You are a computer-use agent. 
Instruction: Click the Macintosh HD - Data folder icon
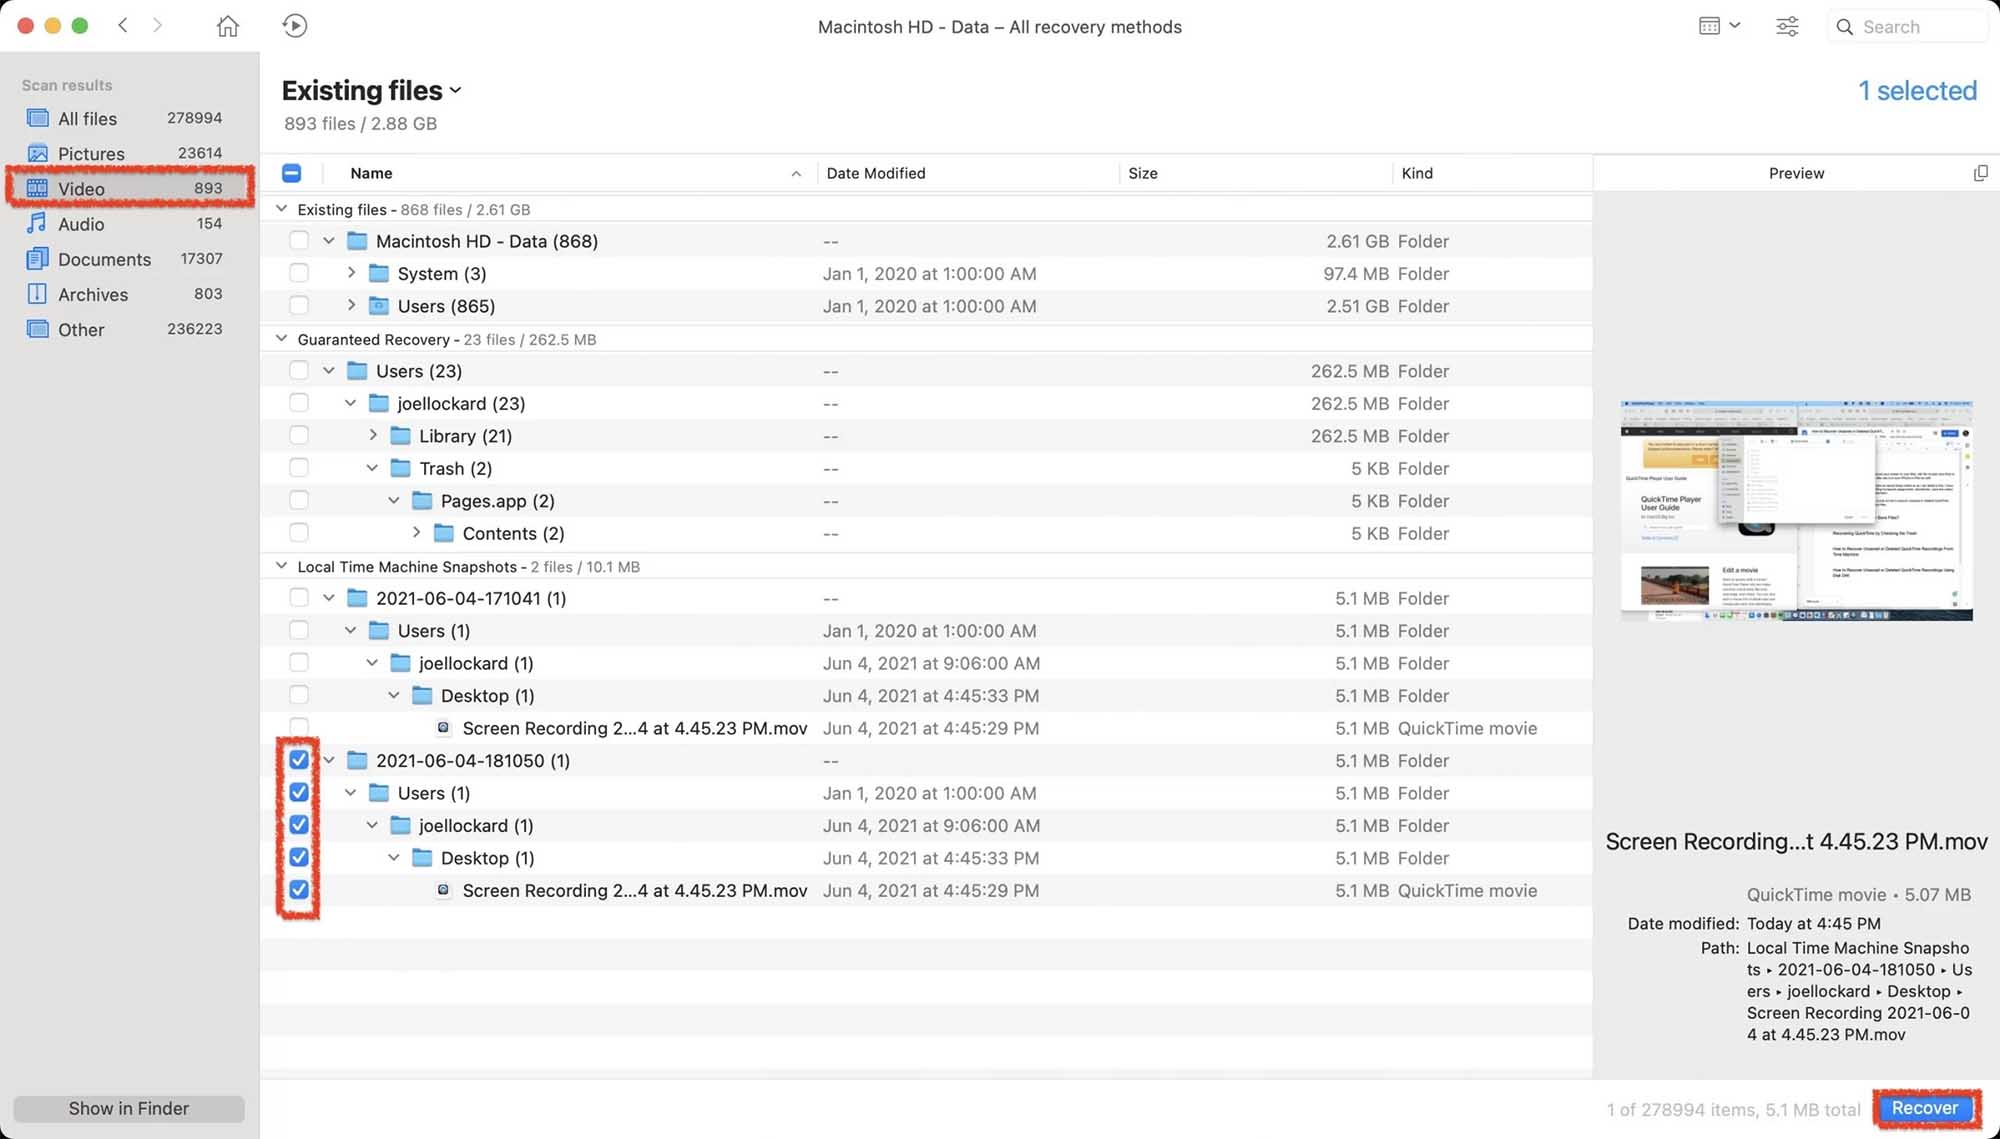(x=357, y=241)
